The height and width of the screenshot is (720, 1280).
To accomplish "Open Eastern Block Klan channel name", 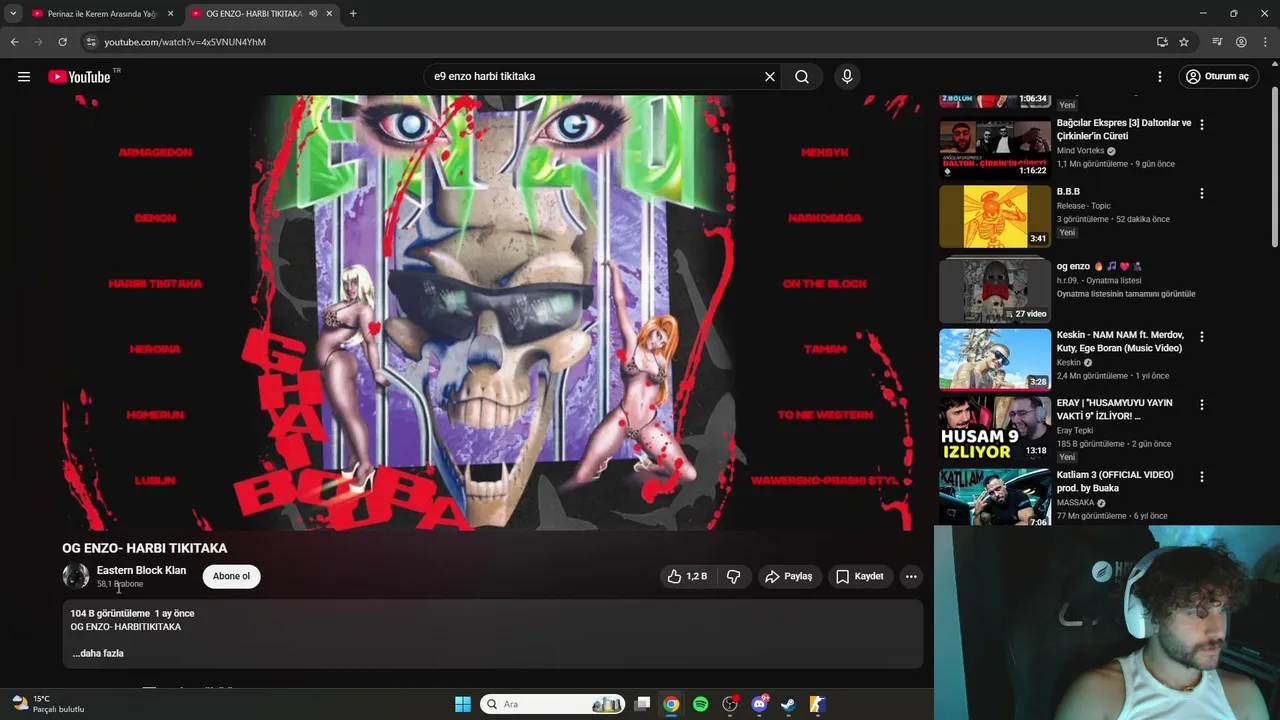I will (x=141, y=570).
